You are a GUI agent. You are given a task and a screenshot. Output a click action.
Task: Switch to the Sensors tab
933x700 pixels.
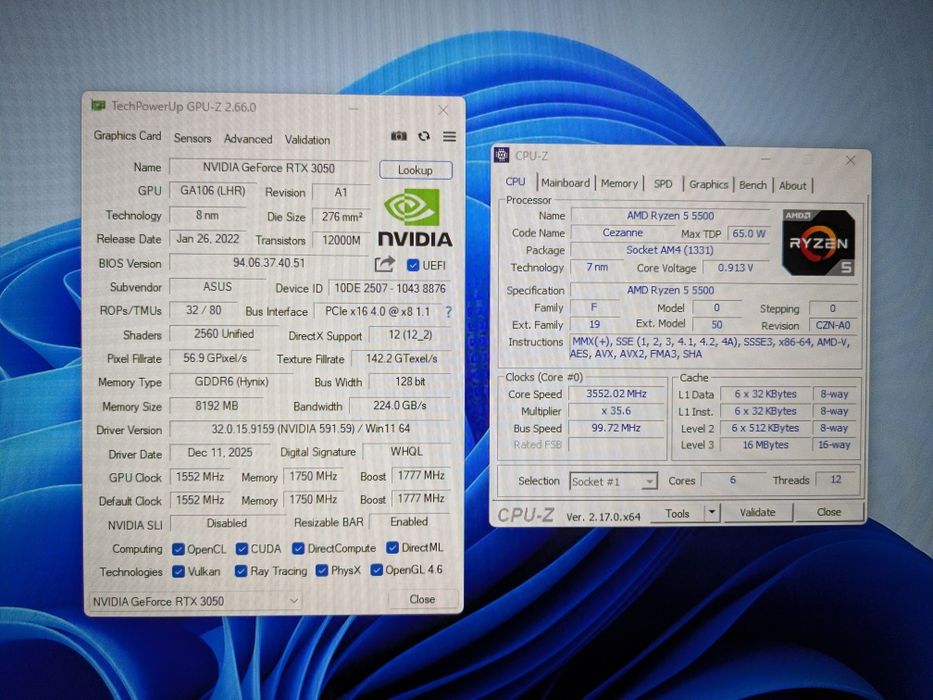point(192,138)
